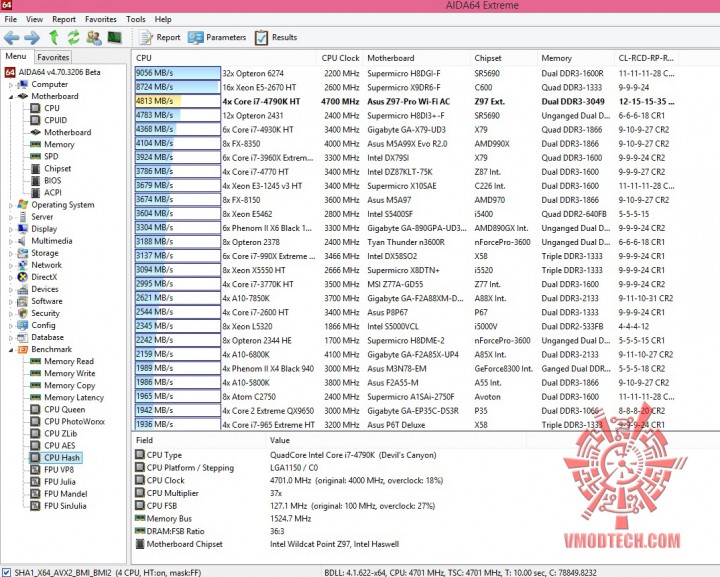Open the Tools menu

coord(135,19)
